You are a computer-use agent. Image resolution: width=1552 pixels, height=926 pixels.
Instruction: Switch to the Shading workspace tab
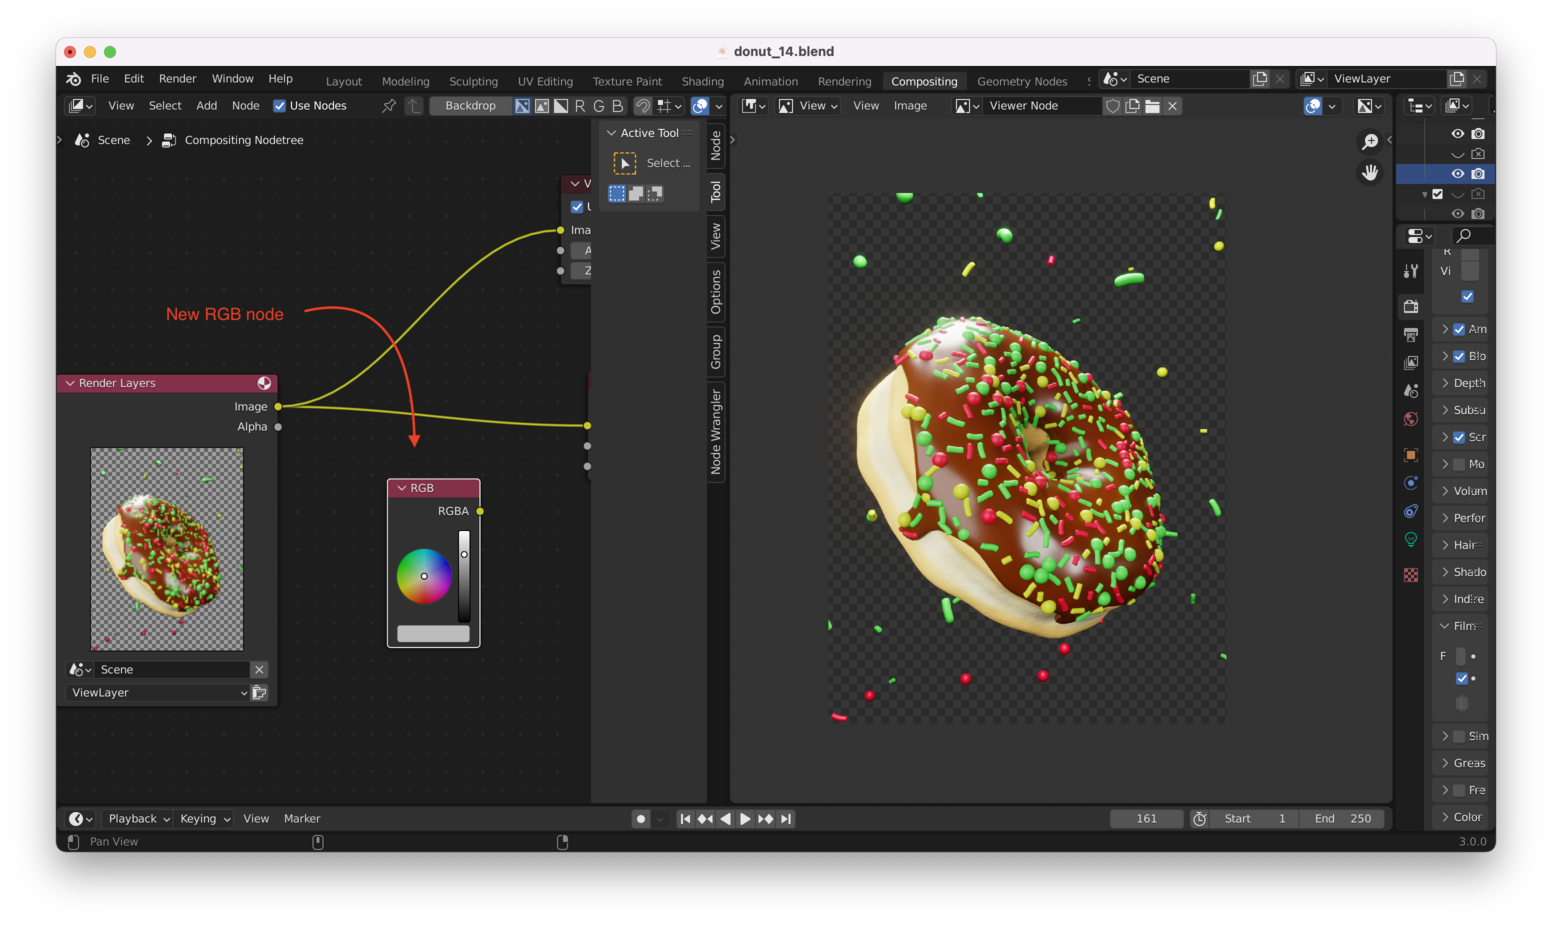point(702,82)
